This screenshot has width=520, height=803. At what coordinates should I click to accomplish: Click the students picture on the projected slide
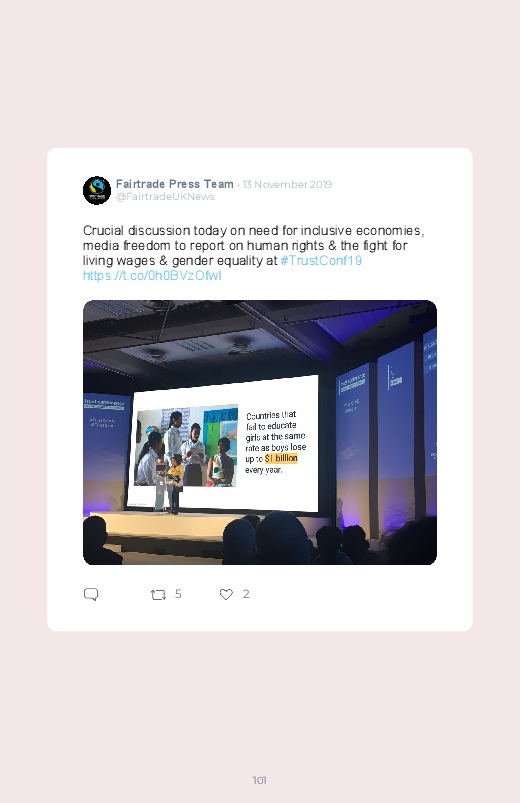186,446
